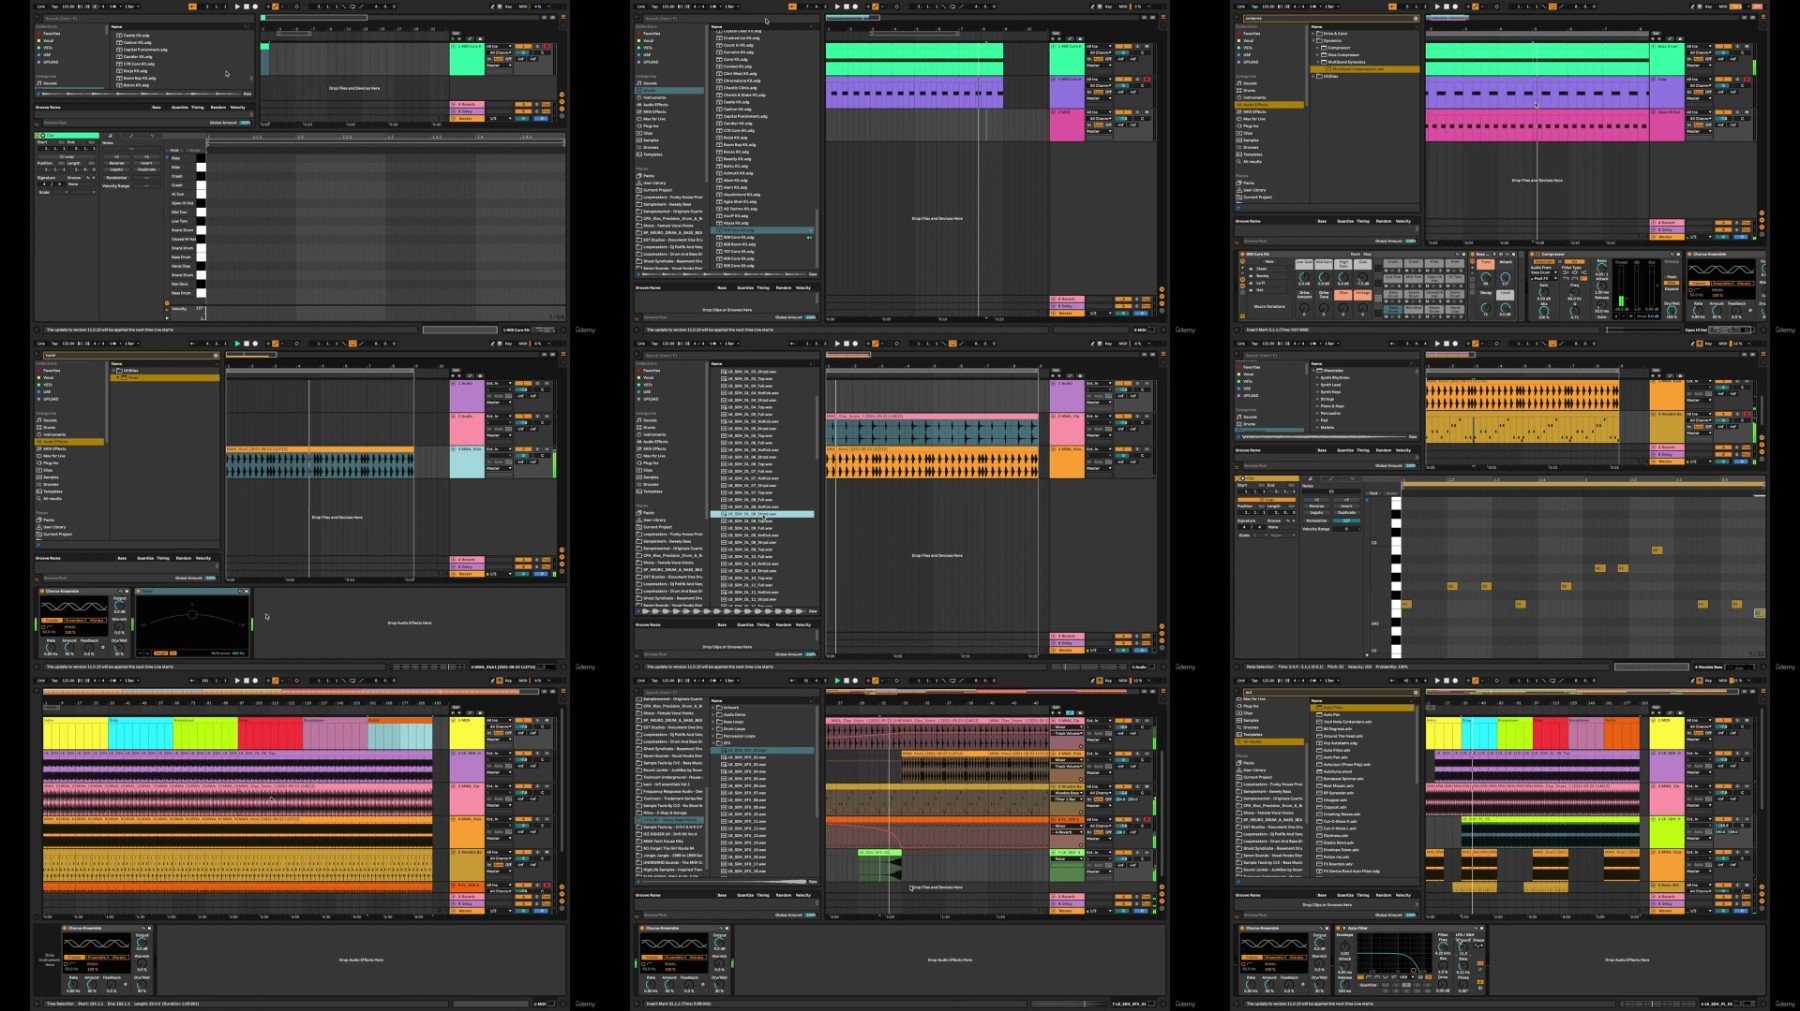Toggle Automation Arm in the Auto Filter window

(1475, 680)
